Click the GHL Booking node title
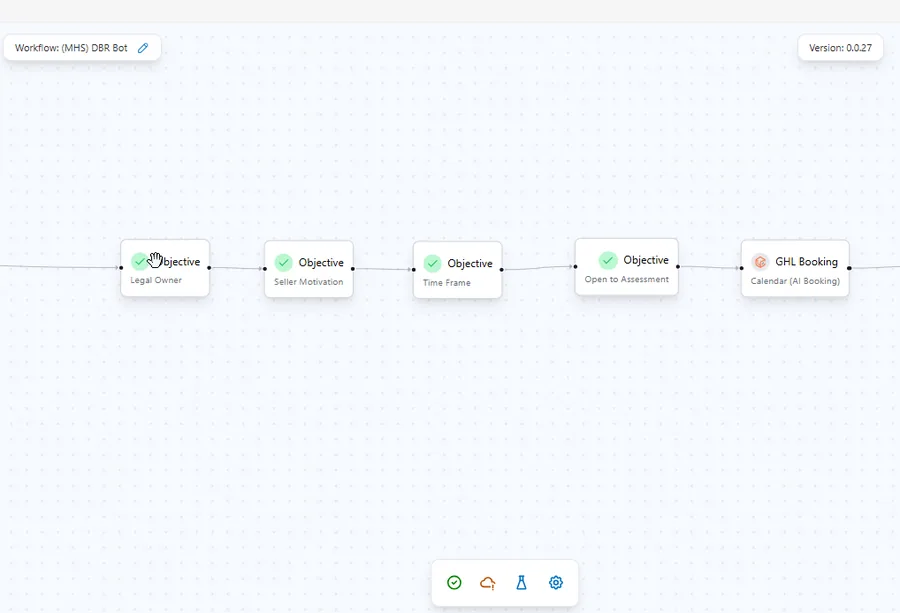Image resolution: width=900 pixels, height=613 pixels. [806, 262]
